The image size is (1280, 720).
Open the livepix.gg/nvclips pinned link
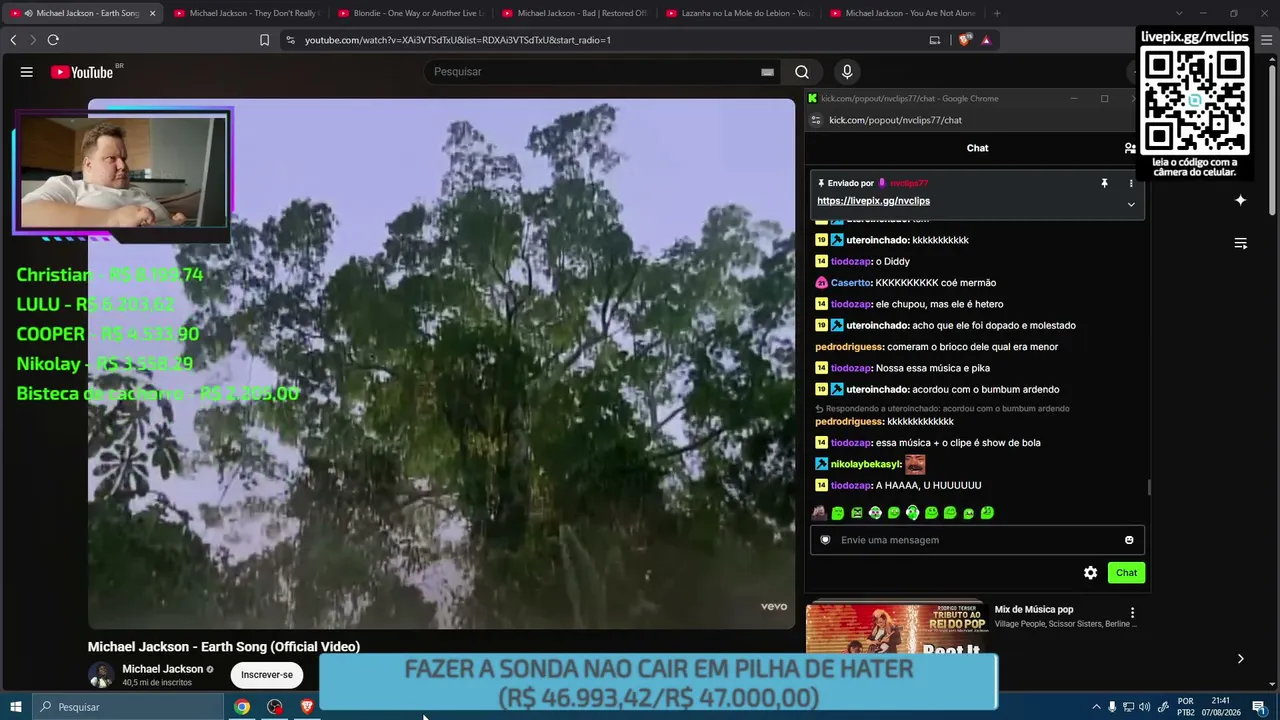(873, 201)
